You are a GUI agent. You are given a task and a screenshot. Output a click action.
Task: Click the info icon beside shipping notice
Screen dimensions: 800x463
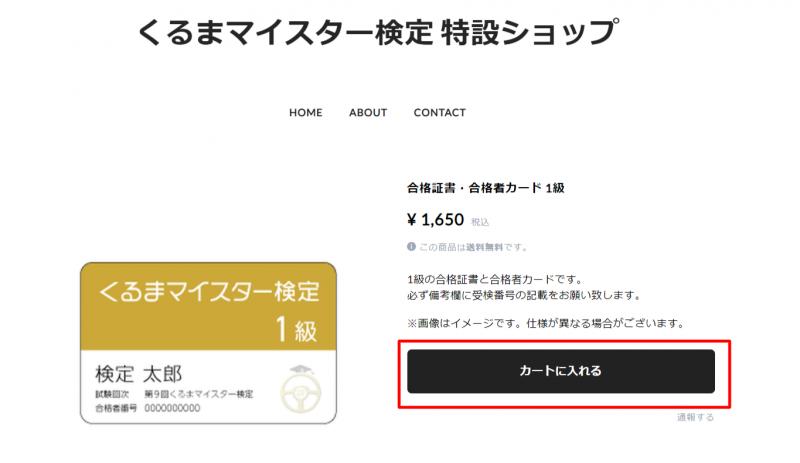point(411,247)
